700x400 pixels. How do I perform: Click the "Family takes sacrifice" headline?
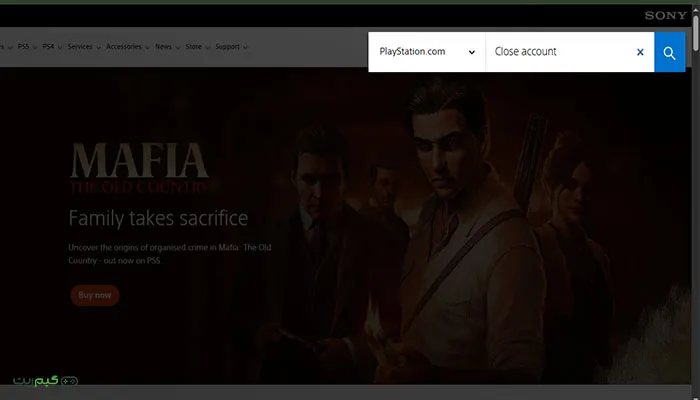(158, 218)
